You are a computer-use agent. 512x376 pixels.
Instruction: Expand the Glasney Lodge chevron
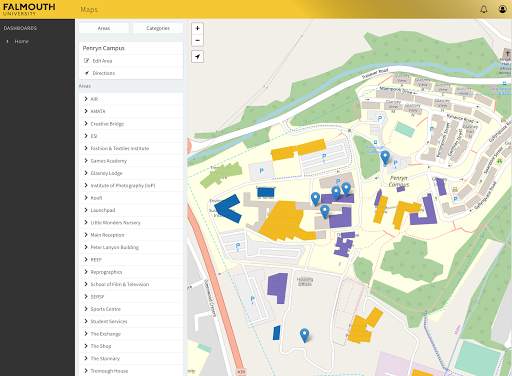86,173
